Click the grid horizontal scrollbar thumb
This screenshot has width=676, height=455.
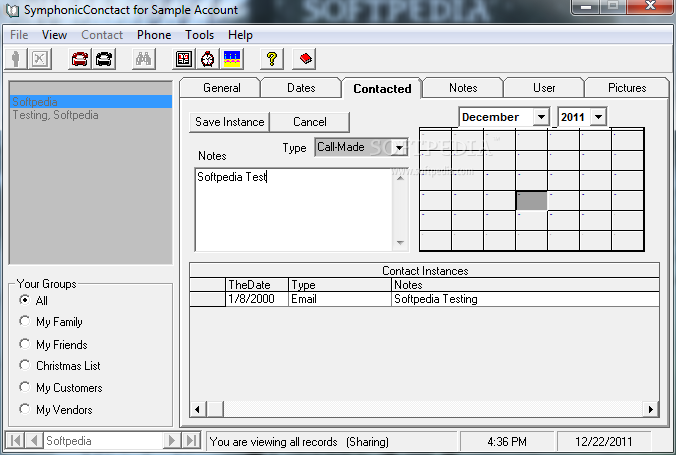[x=215, y=409]
